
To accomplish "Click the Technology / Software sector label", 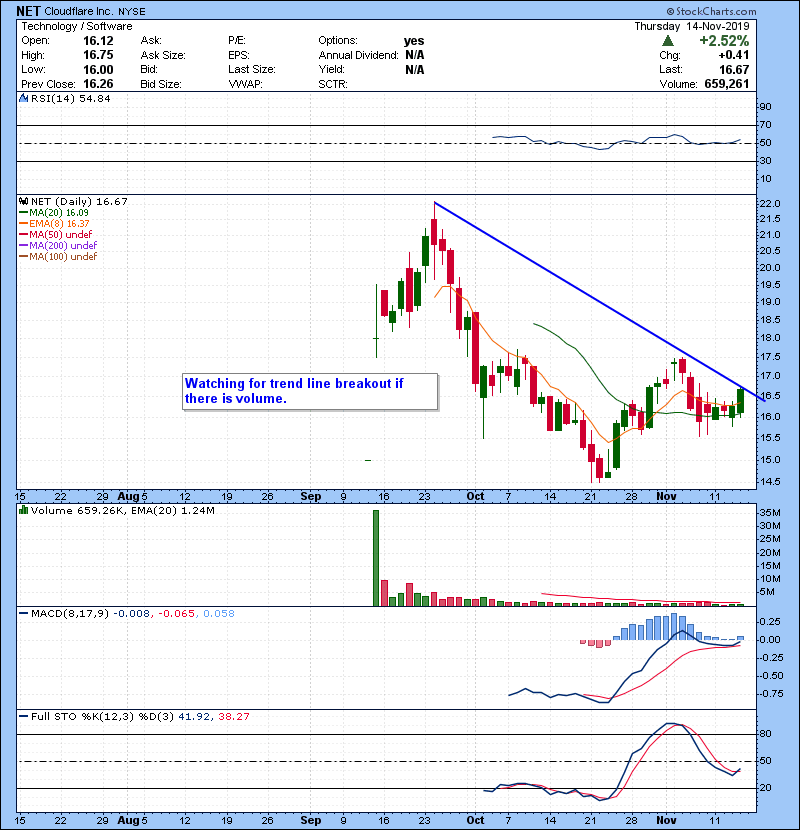I will coord(77,26).
